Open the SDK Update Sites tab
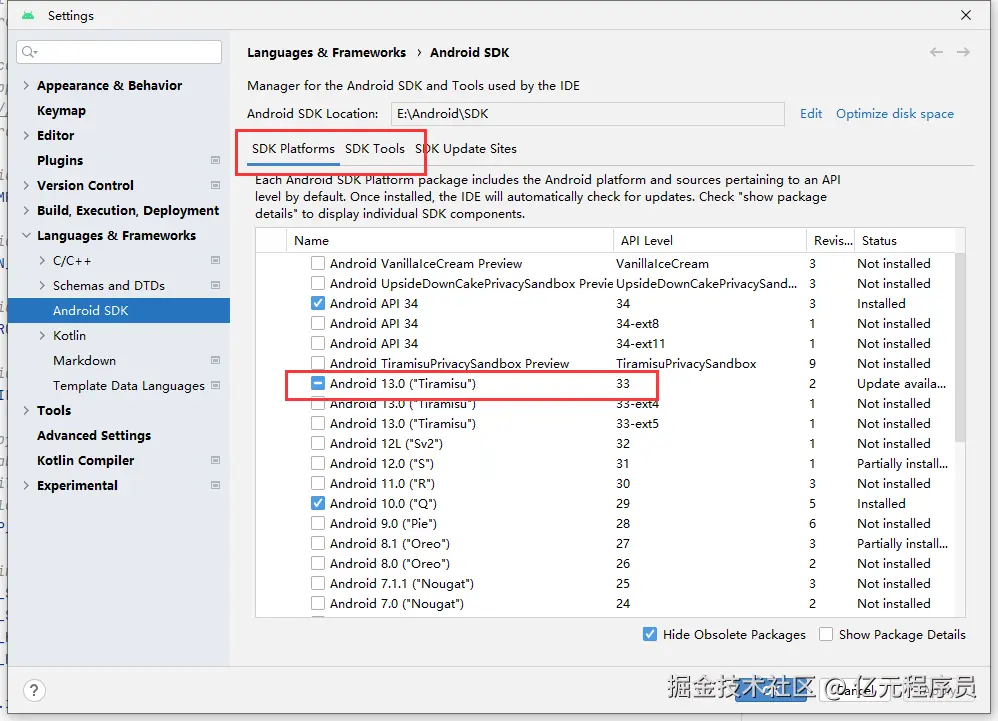The height and width of the screenshot is (721, 998). click(466, 149)
